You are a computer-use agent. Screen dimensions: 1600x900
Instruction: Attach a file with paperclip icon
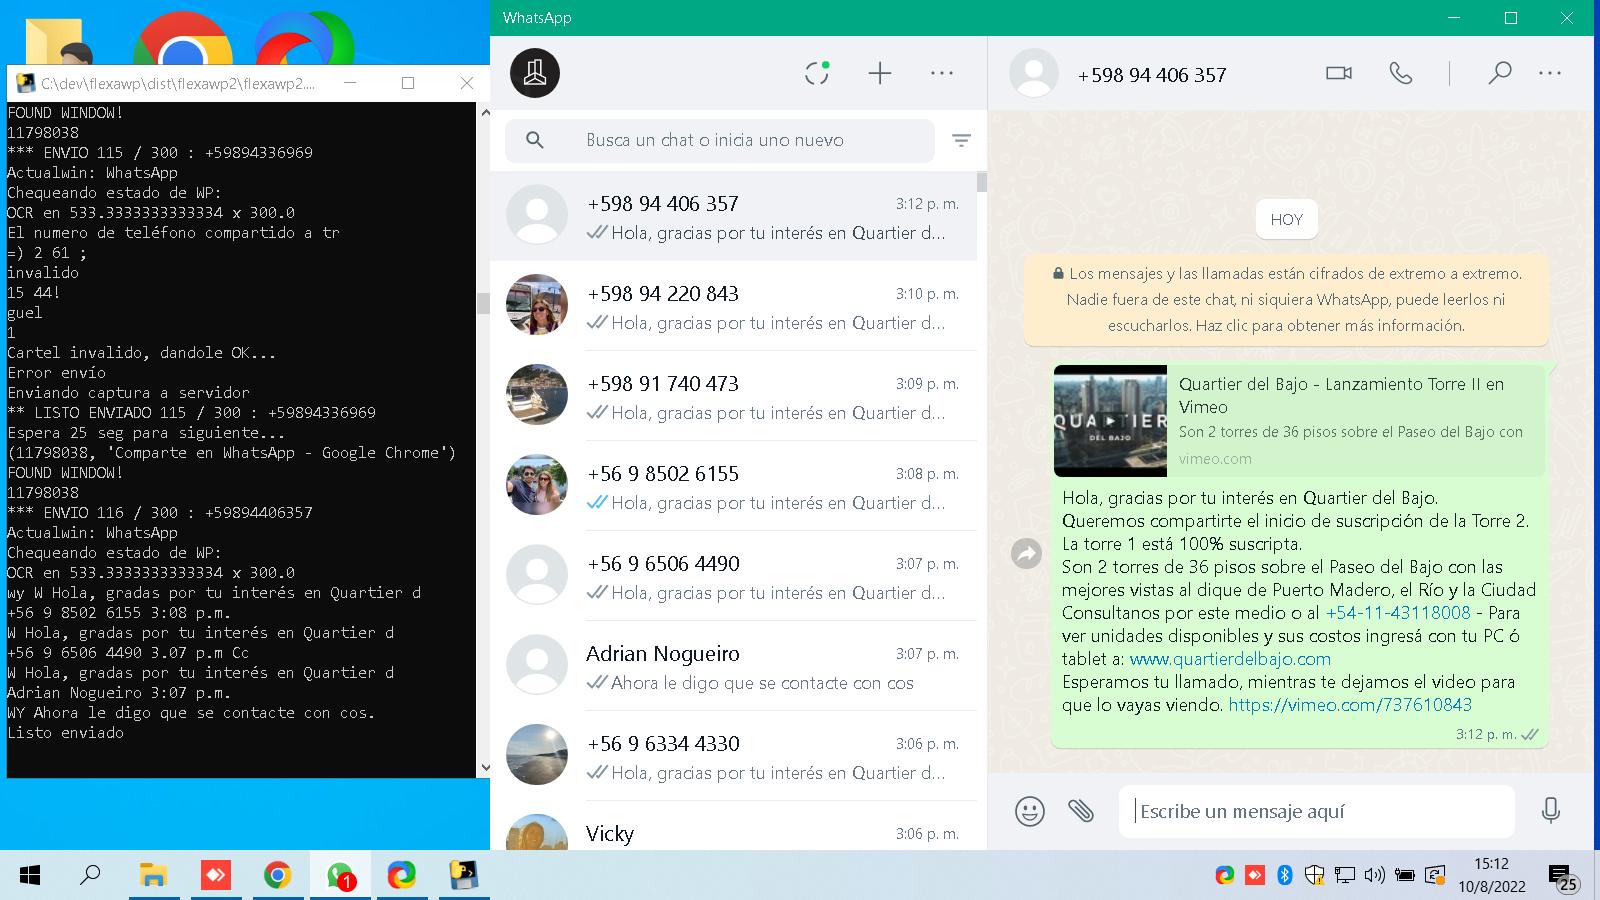pyautogui.click(x=1081, y=811)
